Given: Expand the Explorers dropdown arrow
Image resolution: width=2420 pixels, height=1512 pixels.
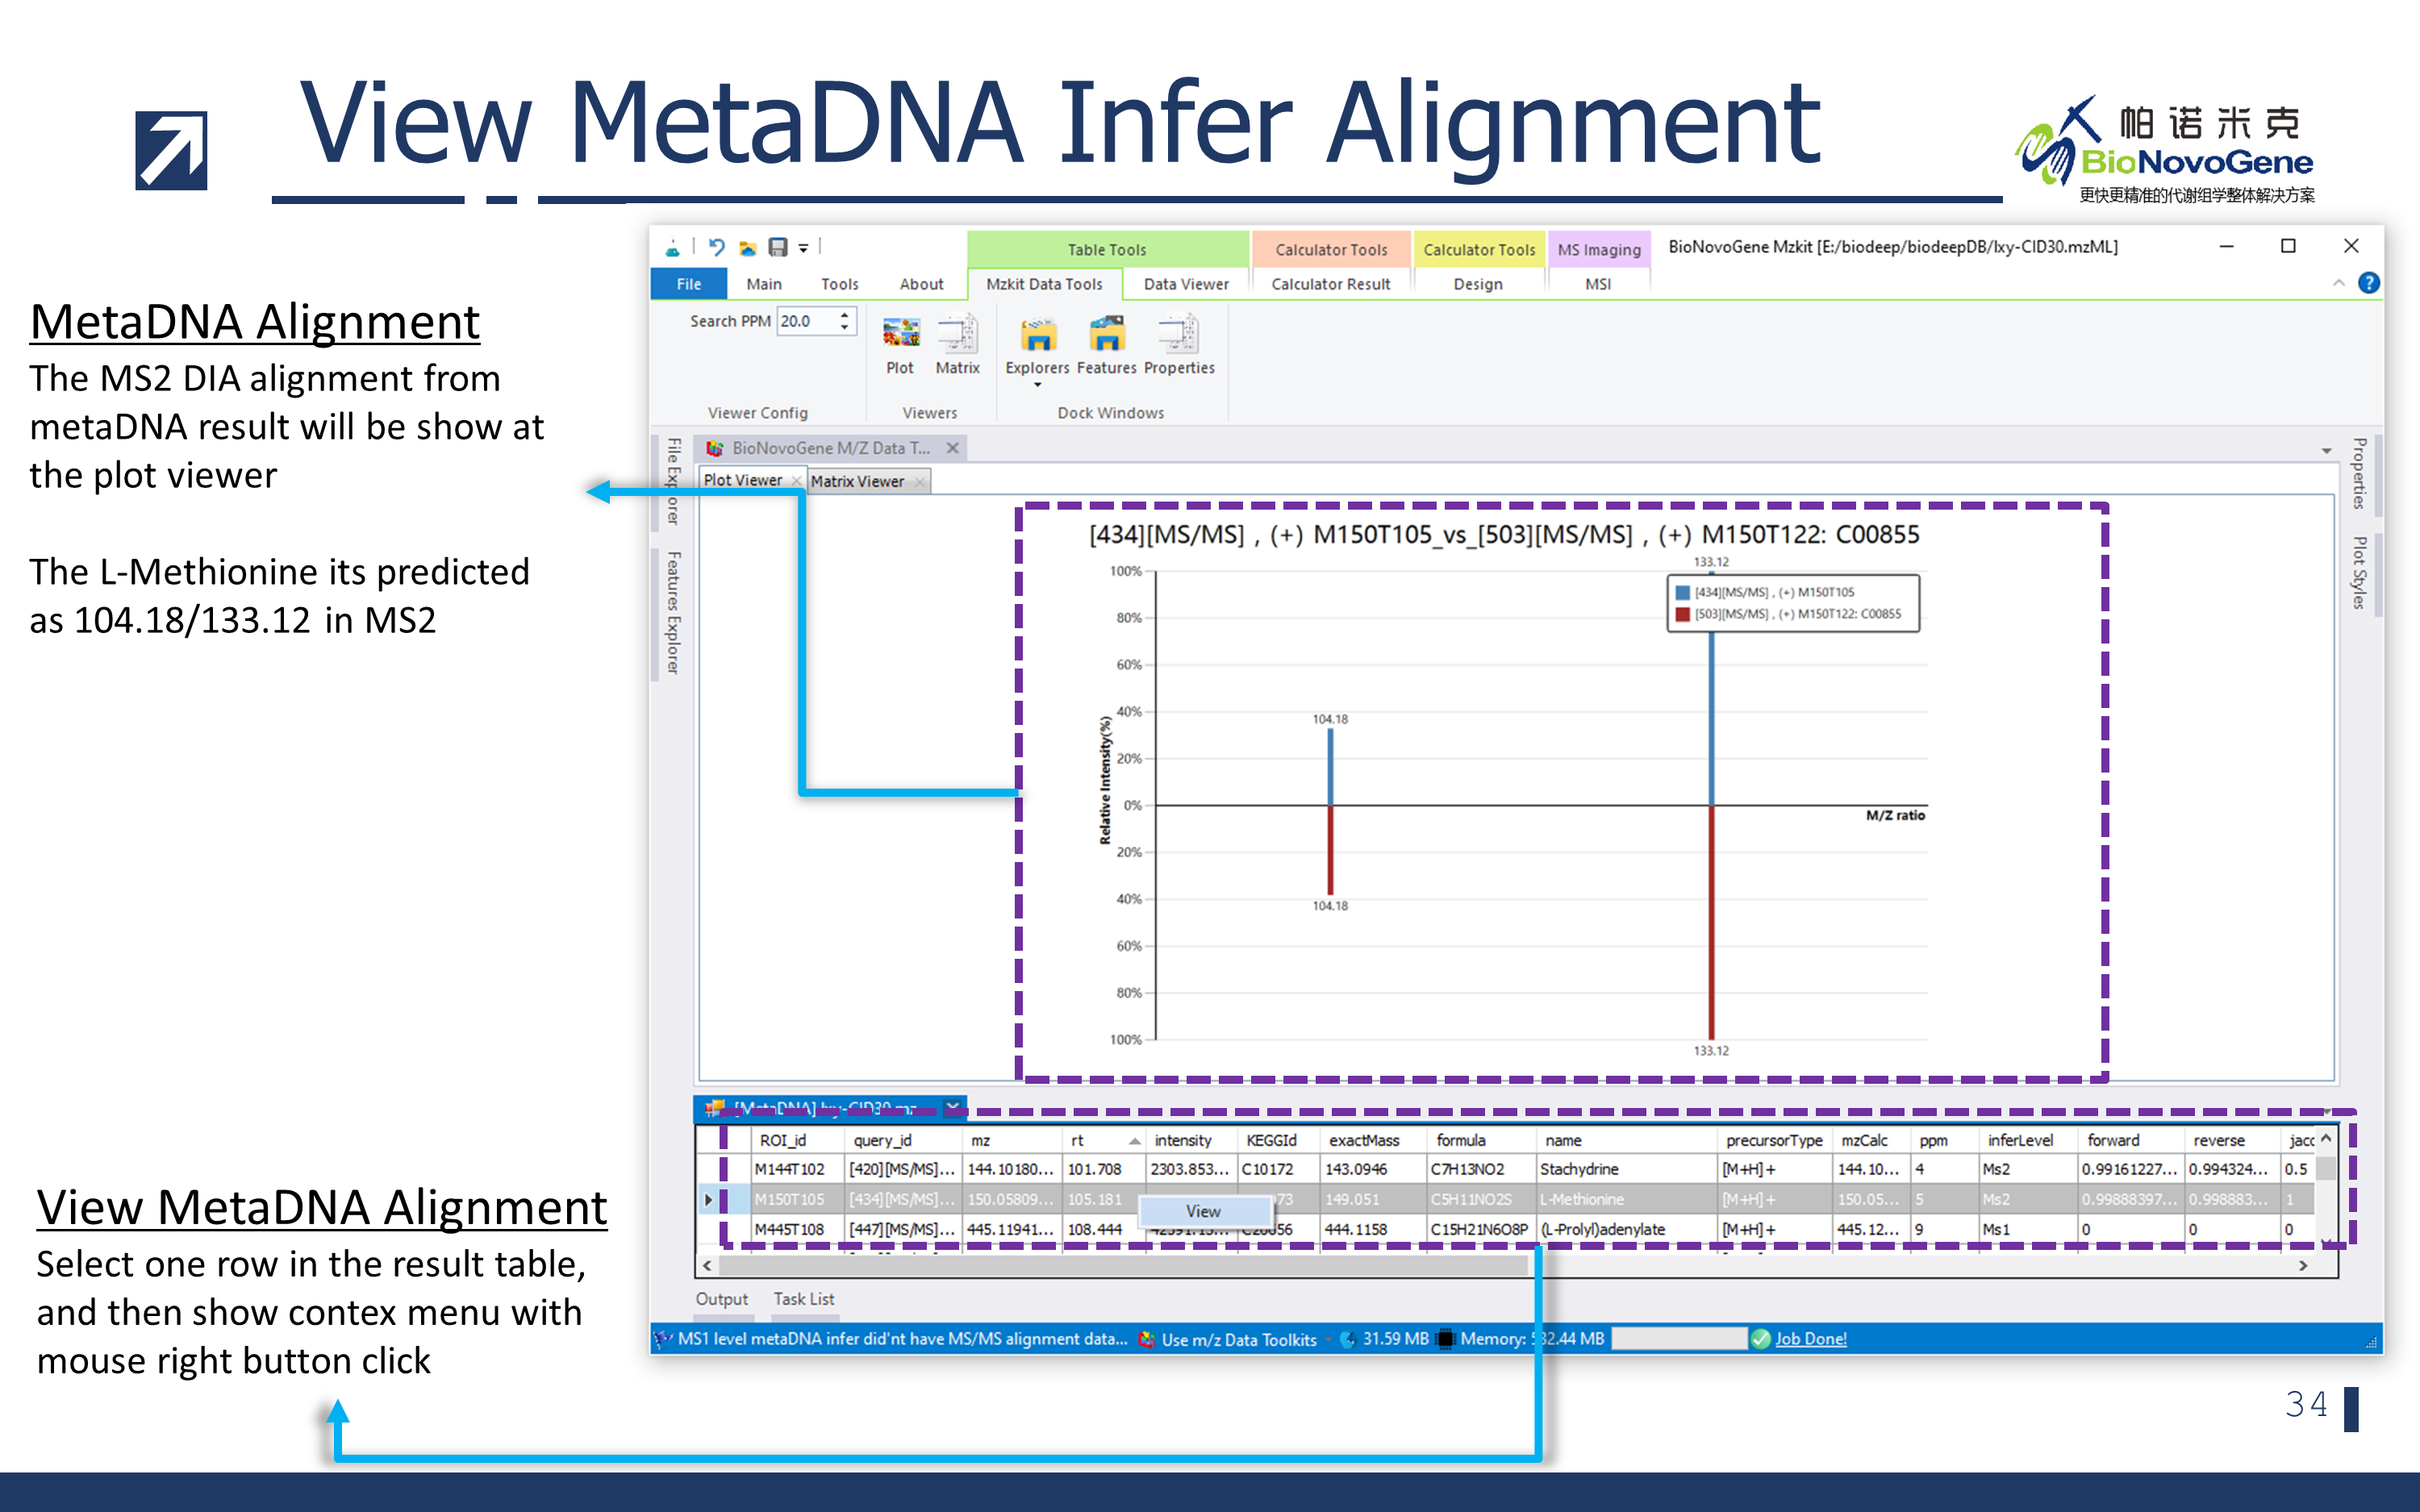Looking at the screenshot, I should click(x=1037, y=385).
